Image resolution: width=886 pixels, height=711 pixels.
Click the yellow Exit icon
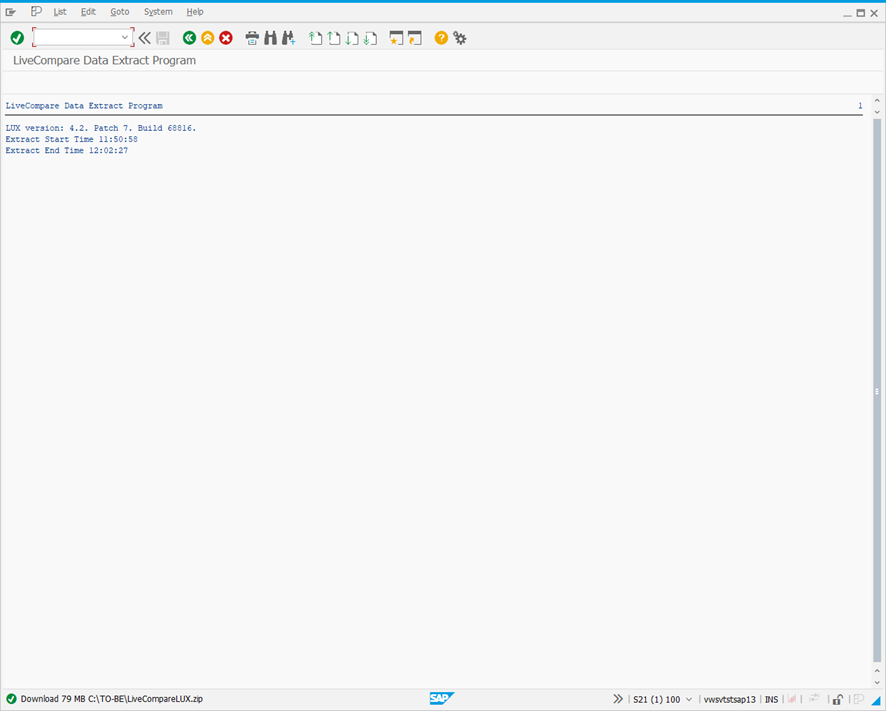(x=207, y=38)
